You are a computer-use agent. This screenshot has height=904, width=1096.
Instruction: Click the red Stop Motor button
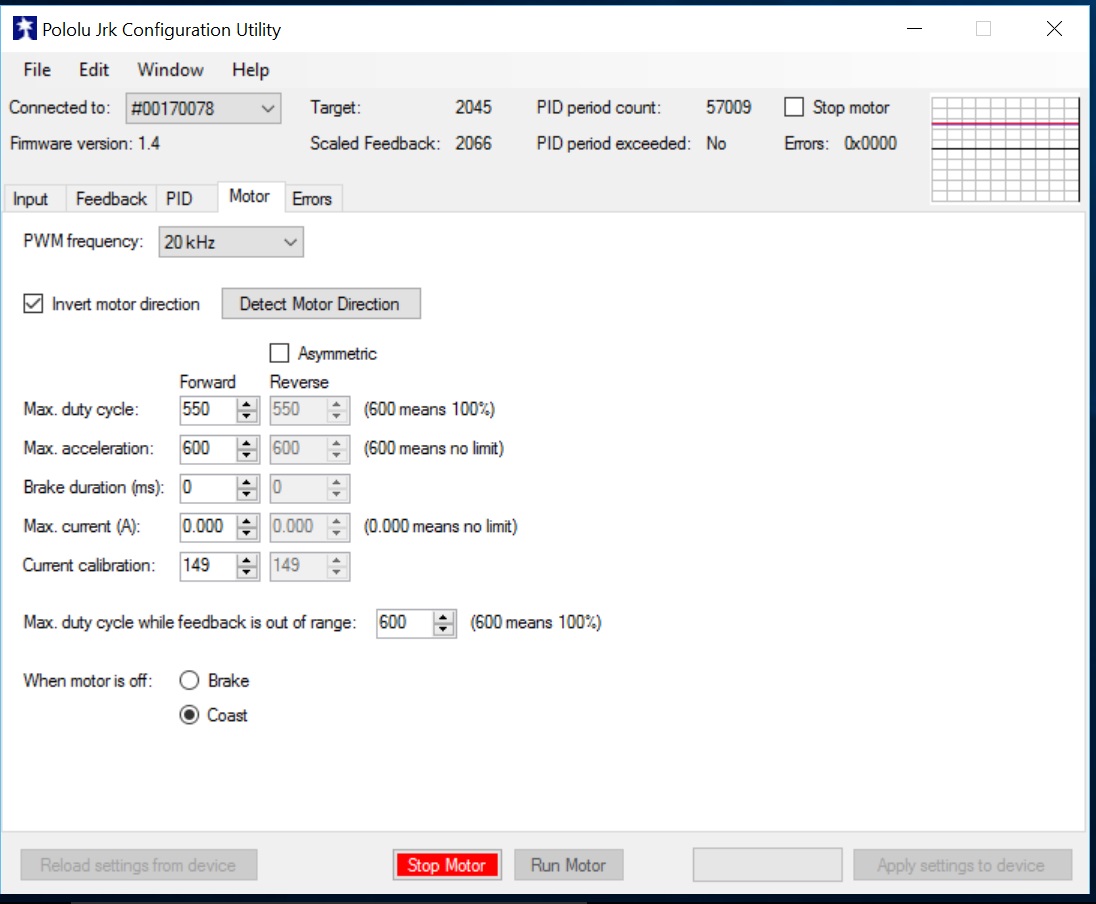click(x=447, y=865)
